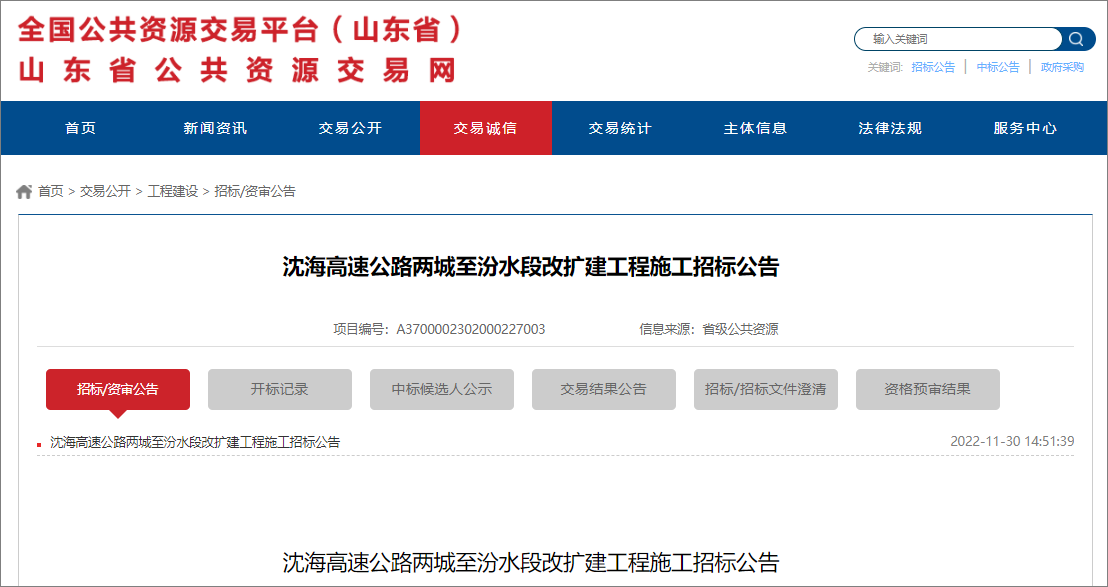Type in the keyword search field
This screenshot has width=1108, height=587.
(x=956, y=39)
